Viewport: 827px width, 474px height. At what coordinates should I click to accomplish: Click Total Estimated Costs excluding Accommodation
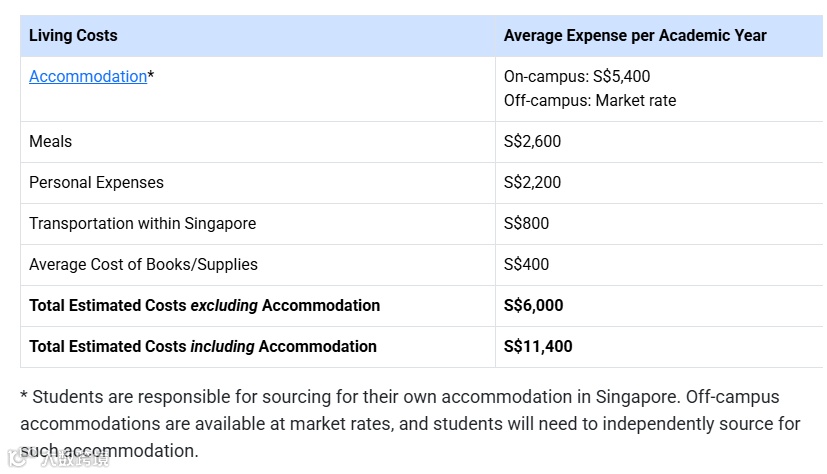tap(204, 305)
